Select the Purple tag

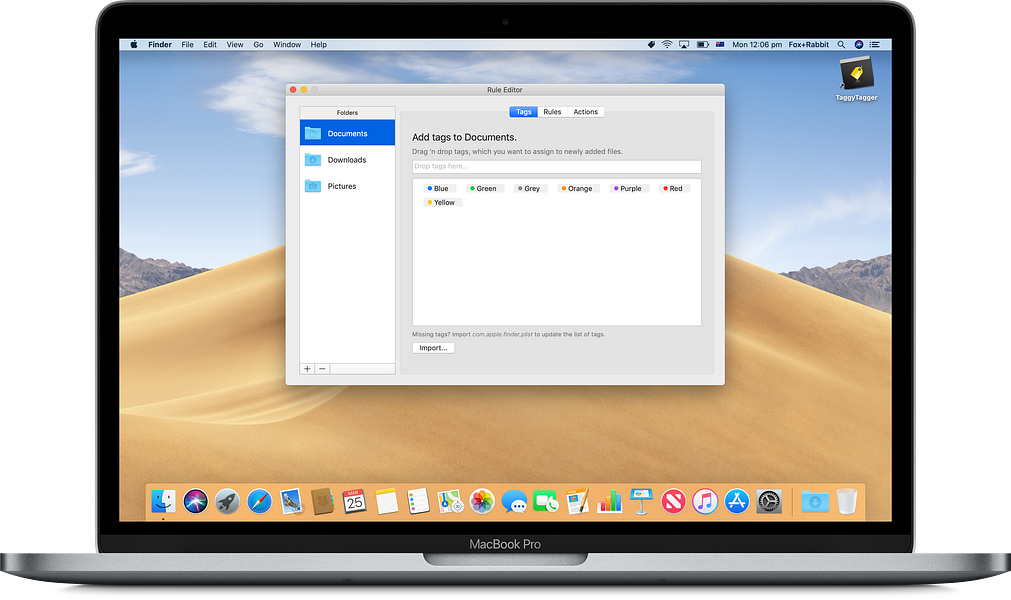(629, 188)
